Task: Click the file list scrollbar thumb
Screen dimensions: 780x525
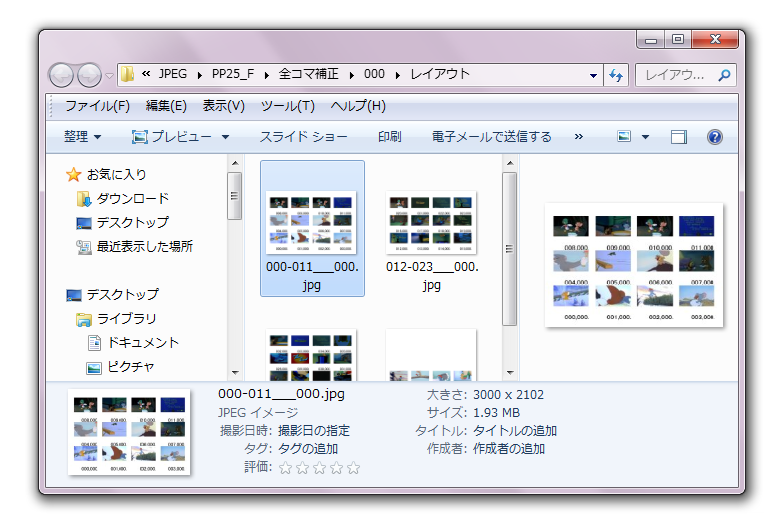Action: (x=509, y=249)
